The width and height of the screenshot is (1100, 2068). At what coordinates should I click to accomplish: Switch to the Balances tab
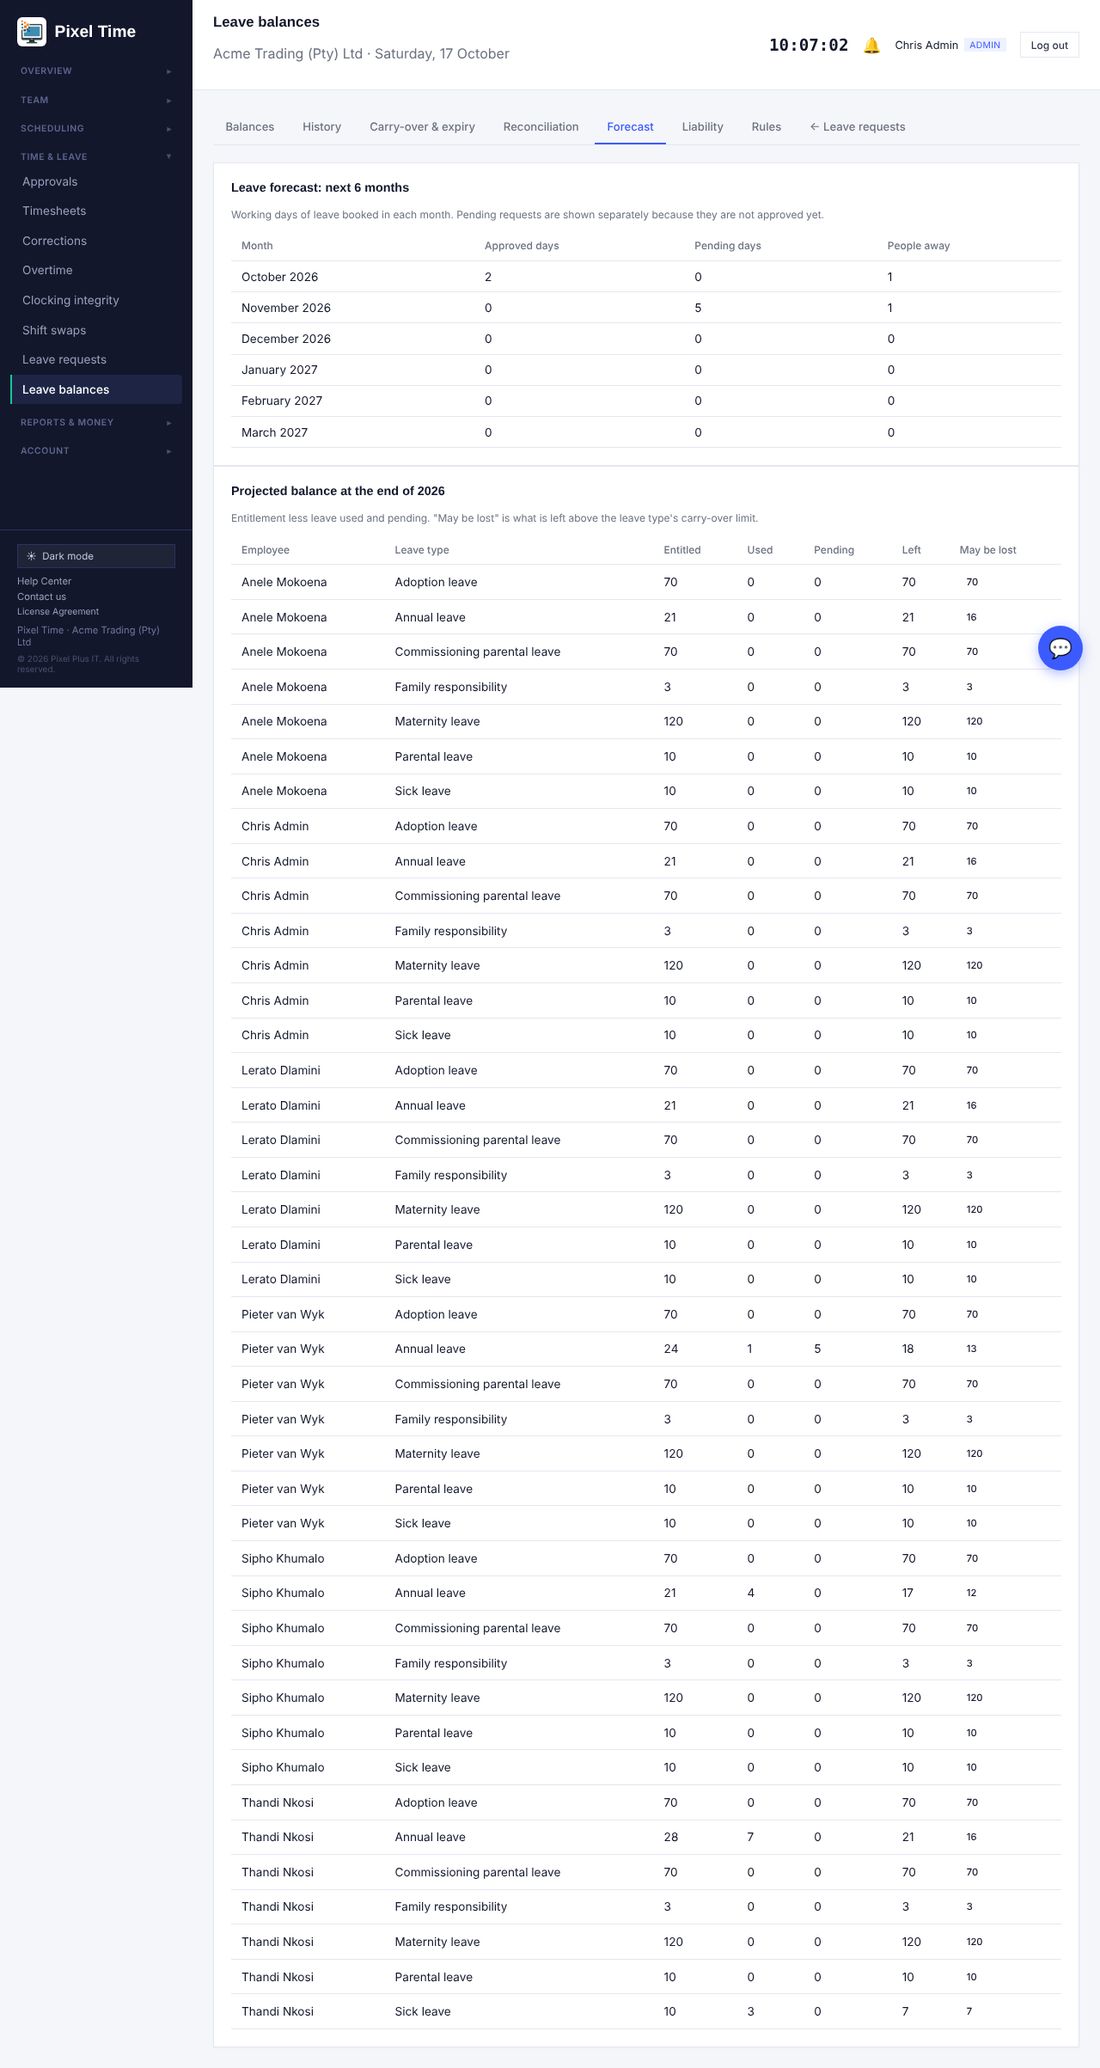[250, 127]
